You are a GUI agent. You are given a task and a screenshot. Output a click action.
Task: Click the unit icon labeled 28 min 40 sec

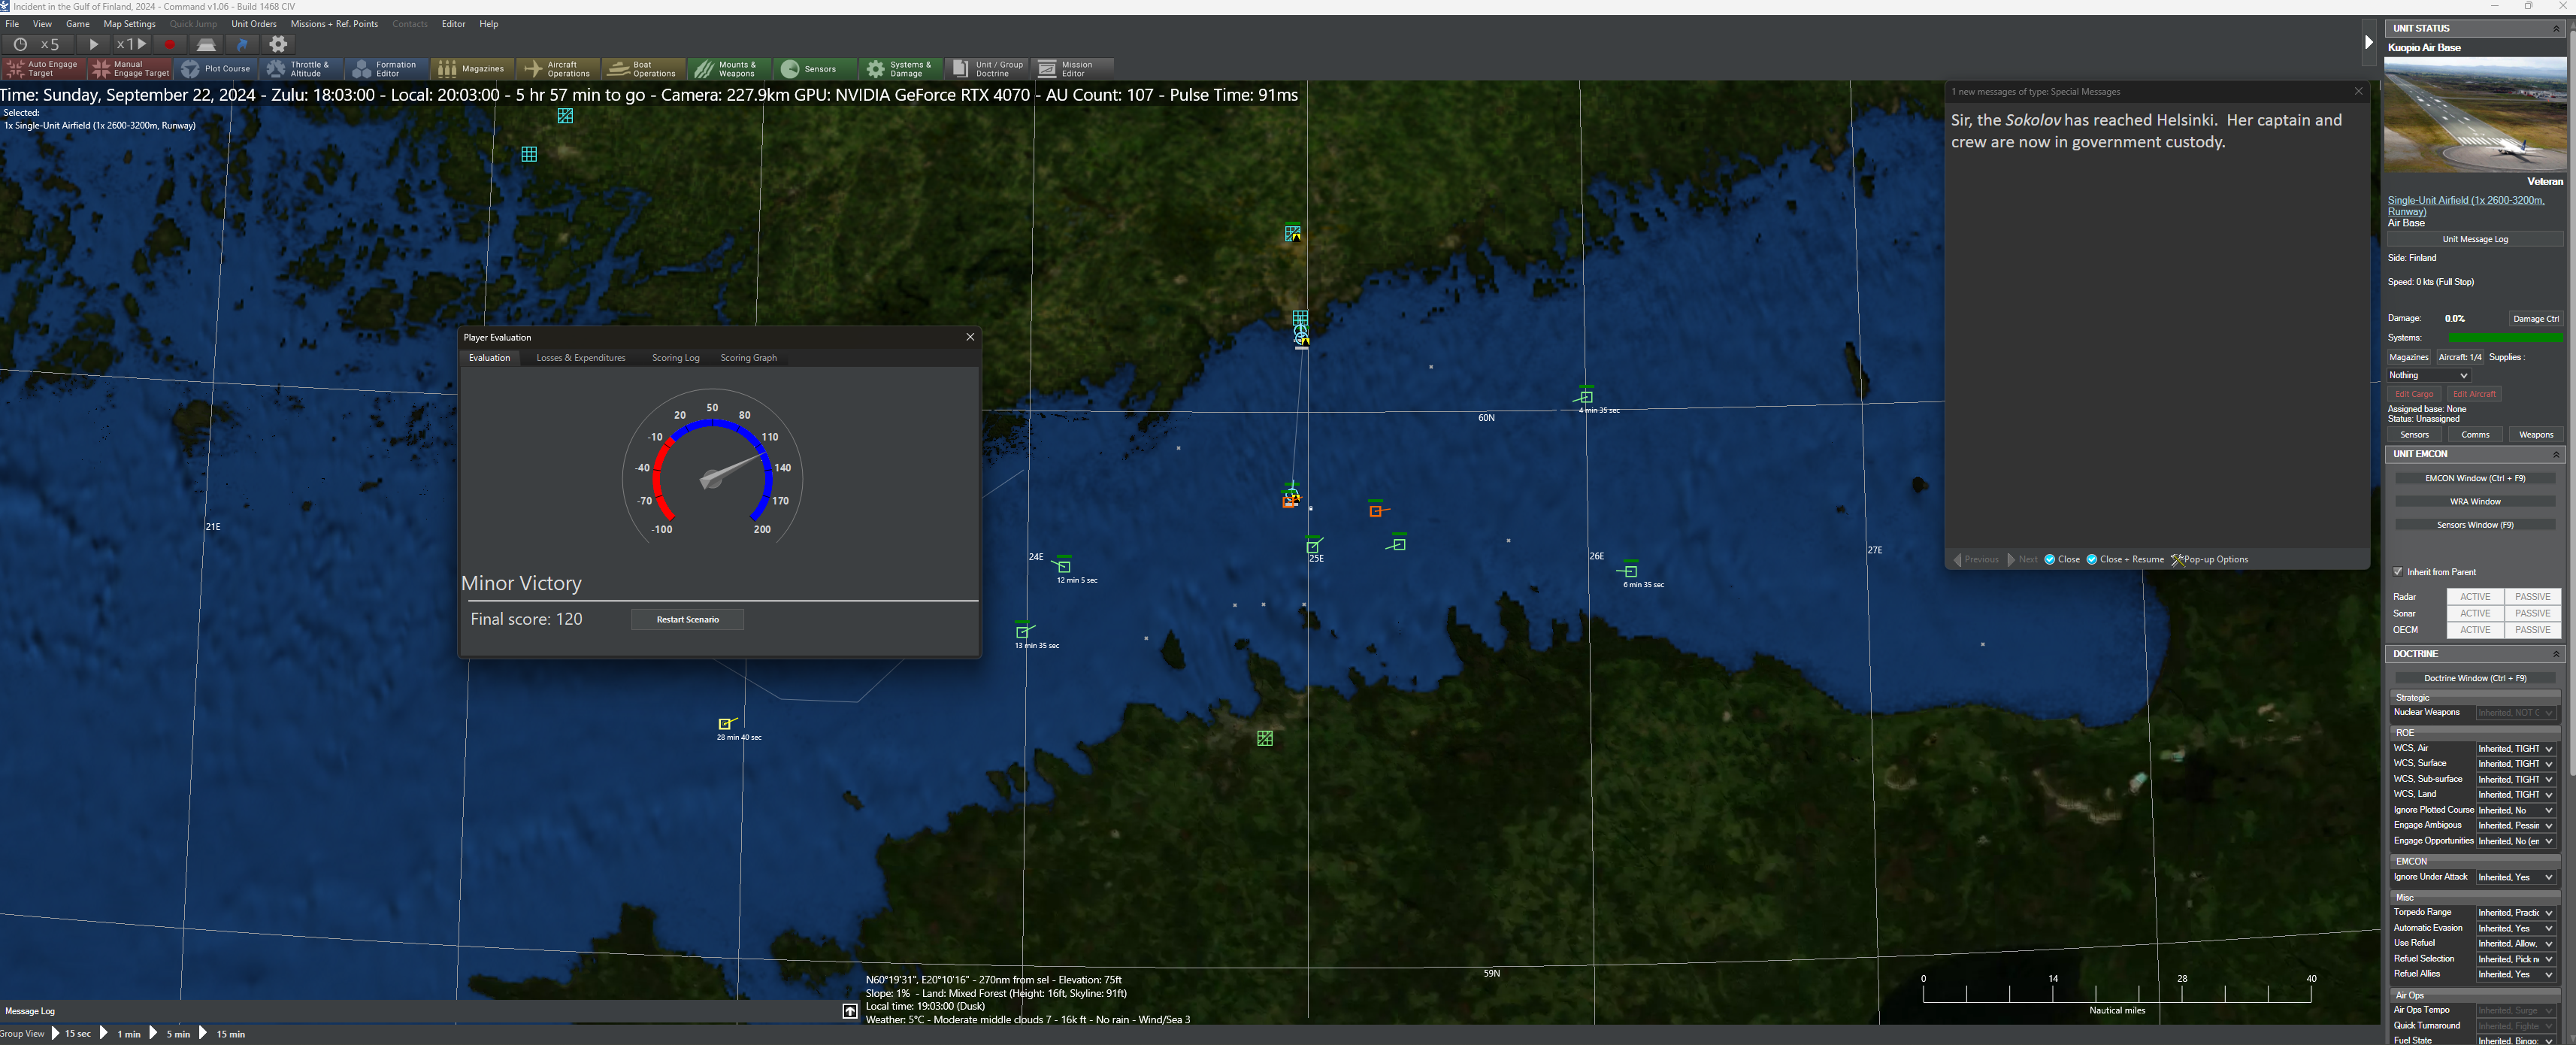pyautogui.click(x=727, y=723)
